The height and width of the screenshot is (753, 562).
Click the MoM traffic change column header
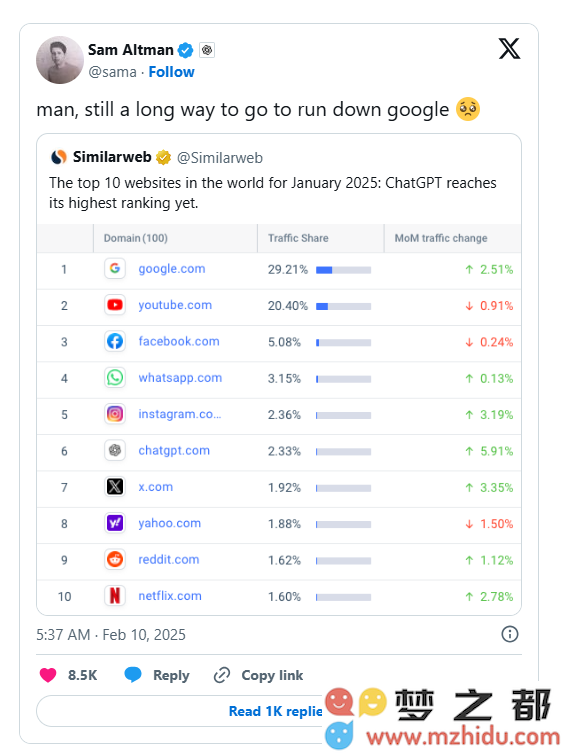coord(441,238)
